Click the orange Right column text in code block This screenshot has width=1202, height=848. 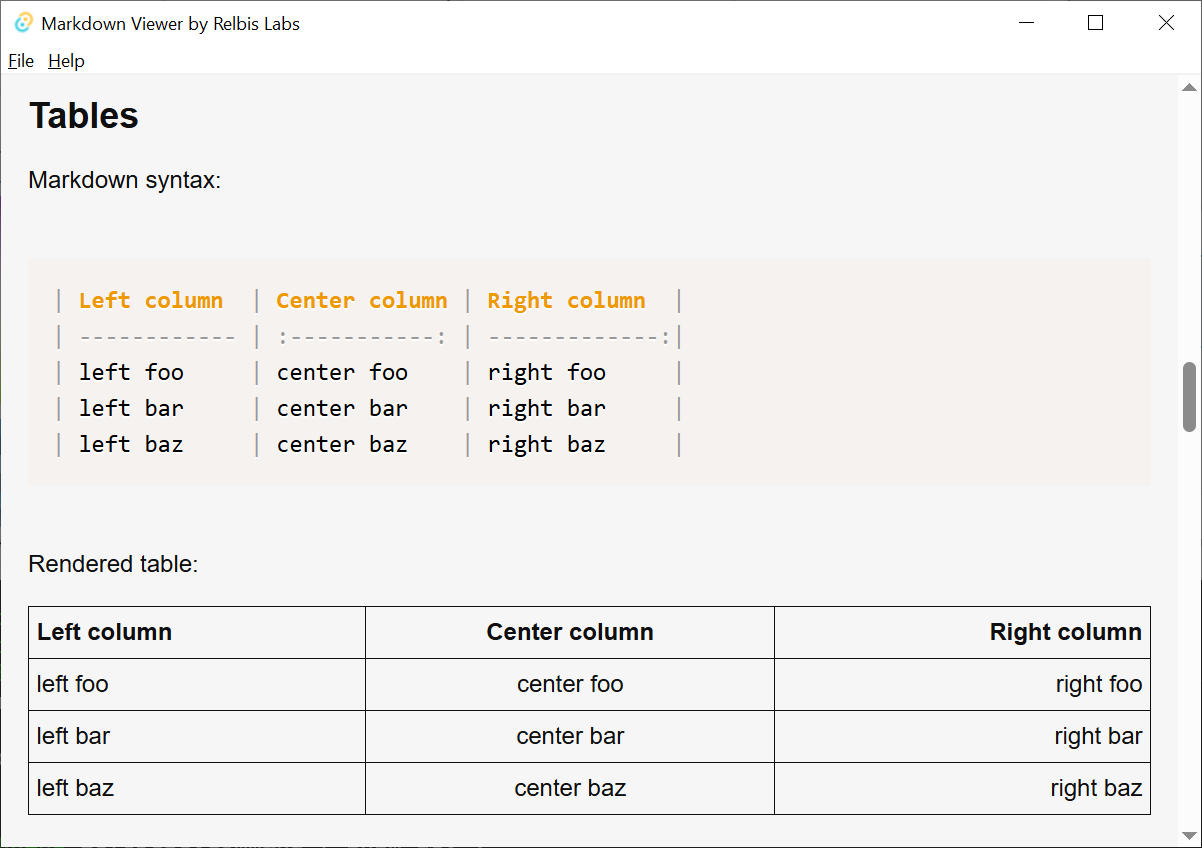tap(566, 299)
